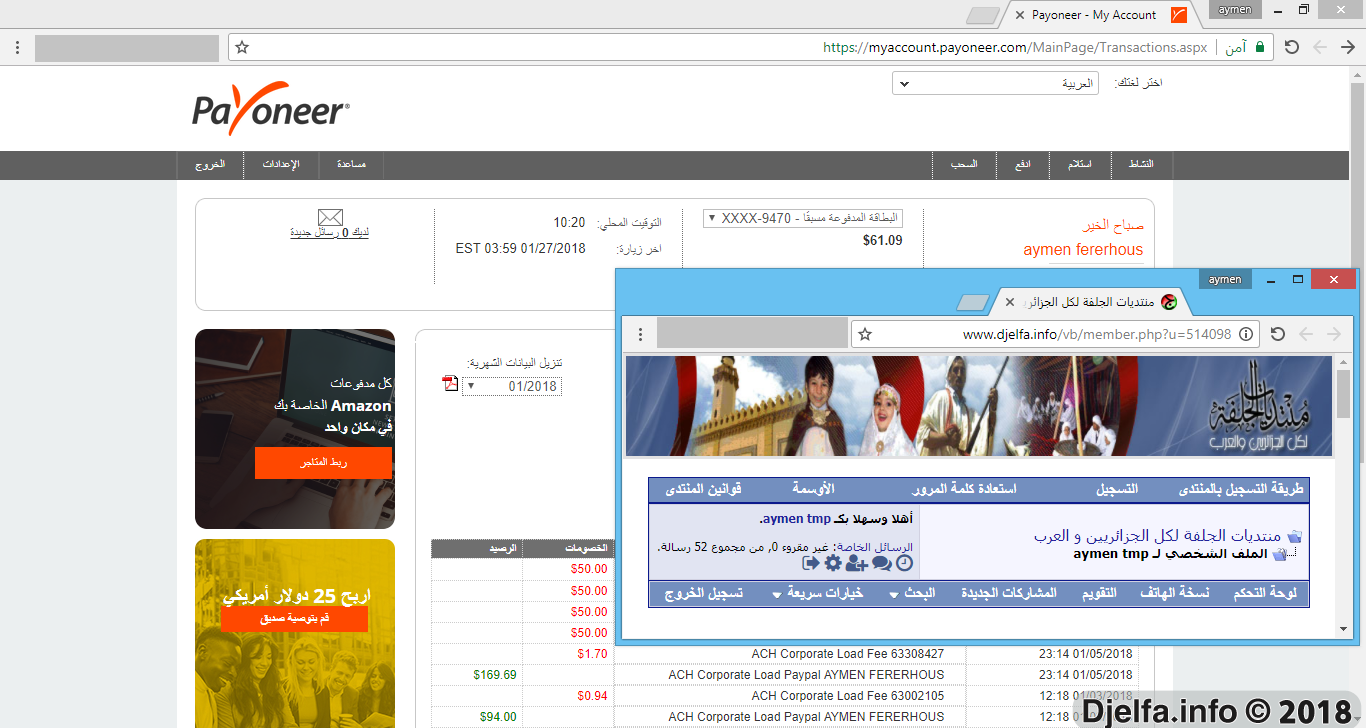
Task: Open the new messages link under envelope
Action: pyautogui.click(x=330, y=232)
